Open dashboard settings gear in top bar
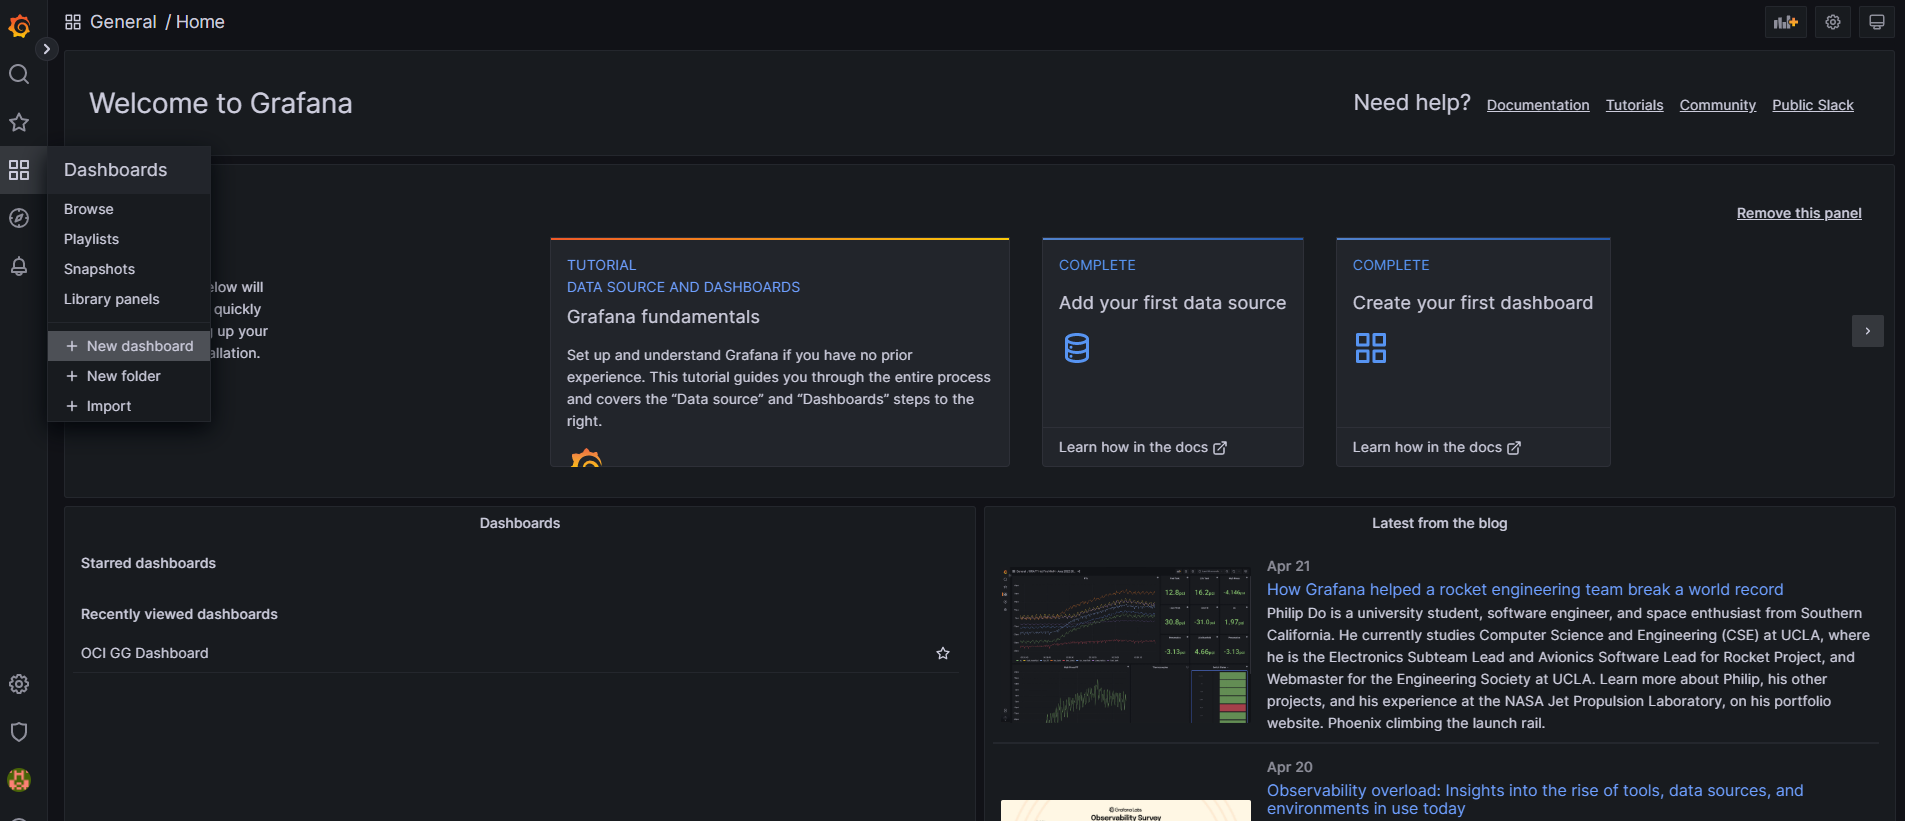 pyautogui.click(x=1833, y=22)
